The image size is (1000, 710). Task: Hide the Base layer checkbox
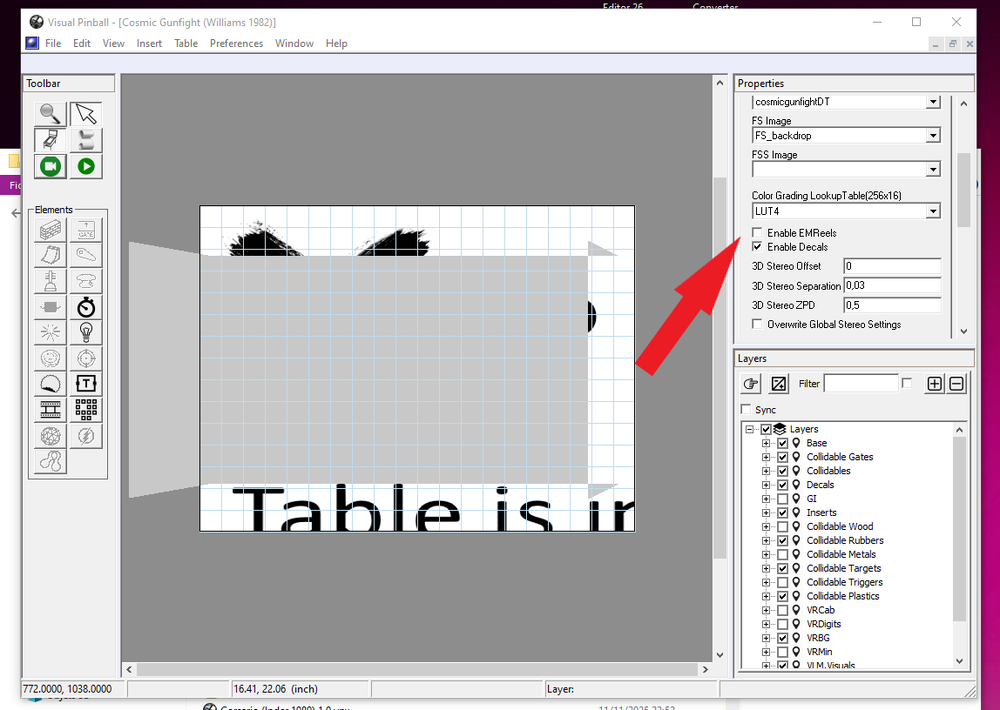(783, 443)
